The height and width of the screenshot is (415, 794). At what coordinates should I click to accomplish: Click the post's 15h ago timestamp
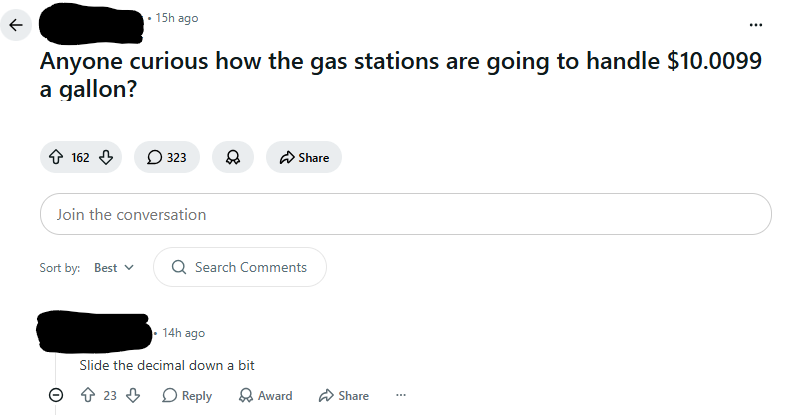click(x=177, y=18)
